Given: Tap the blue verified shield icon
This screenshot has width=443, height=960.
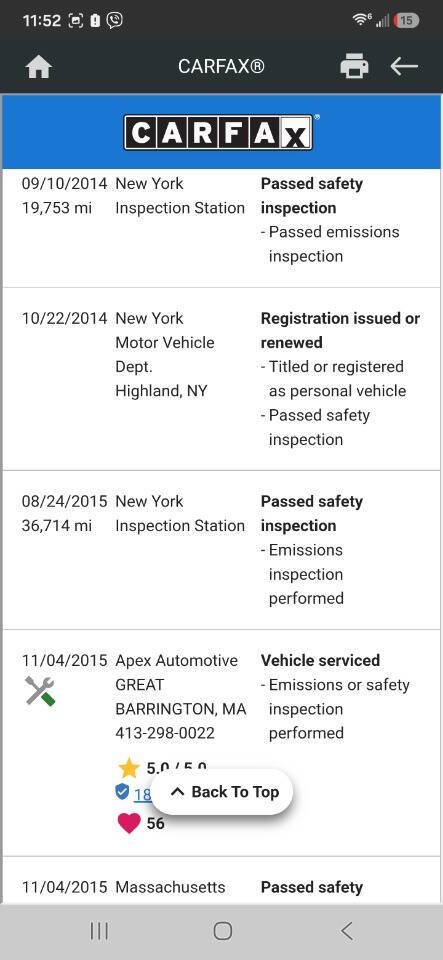Looking at the screenshot, I should (x=122, y=792).
